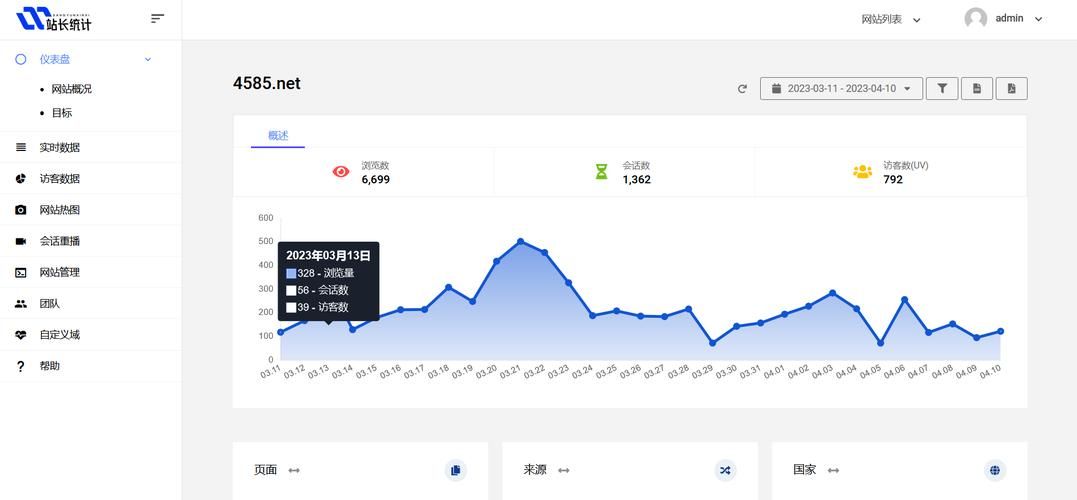Expand the 网站列表 dropdown
The image size is (1077, 500).
[891, 19]
